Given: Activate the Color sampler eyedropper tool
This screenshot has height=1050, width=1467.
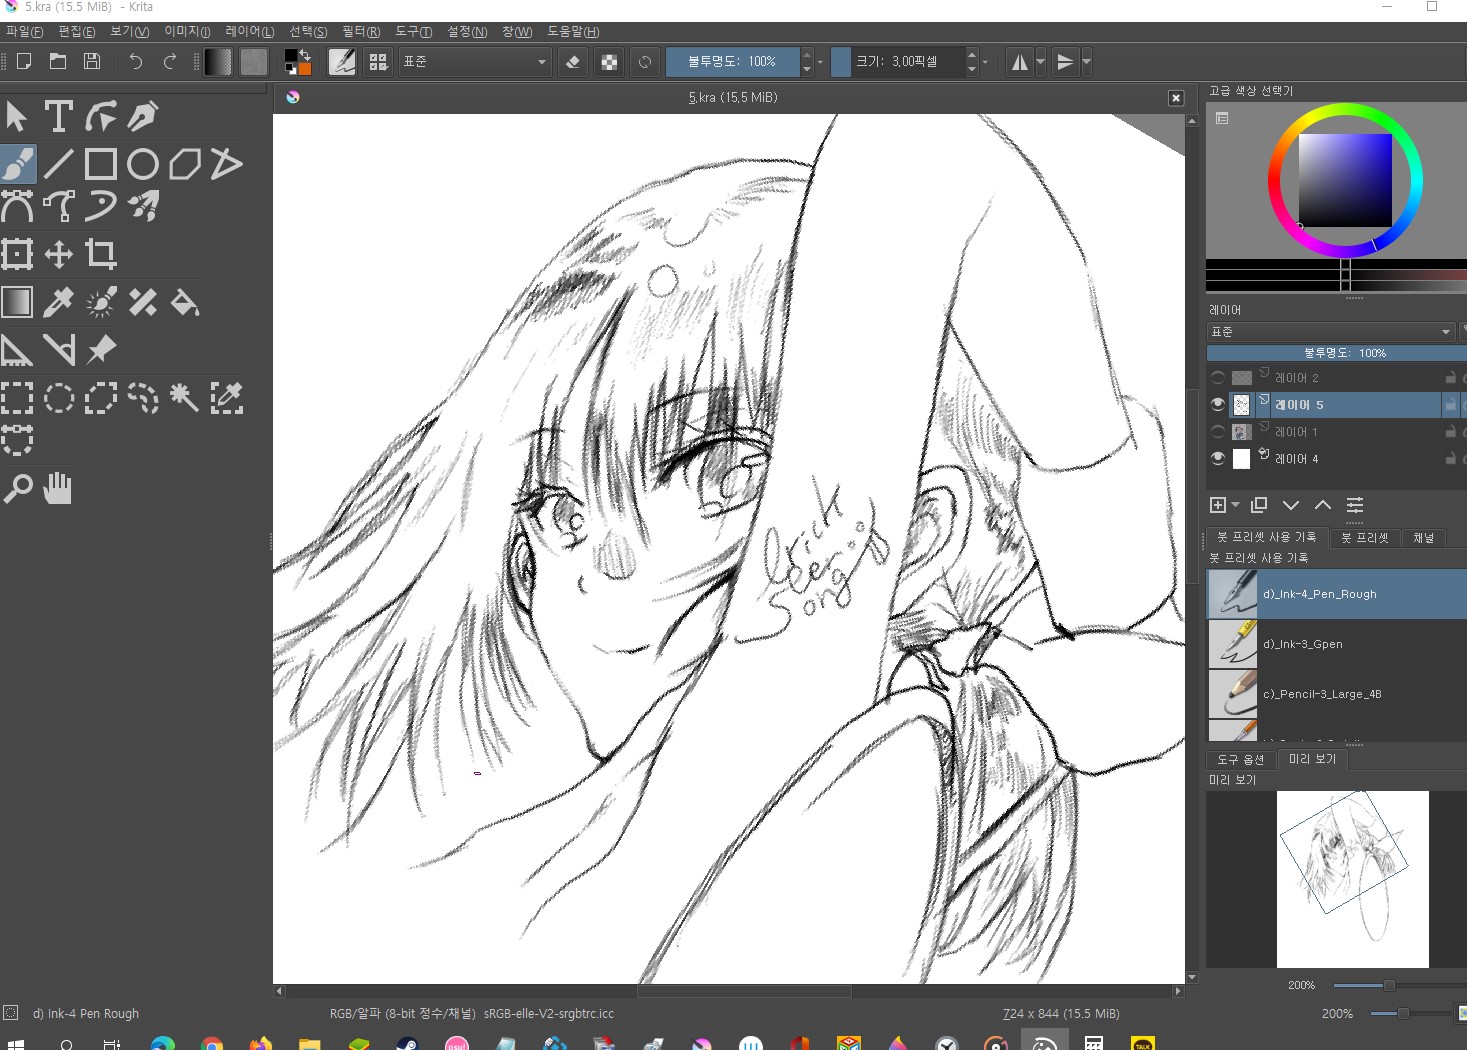Looking at the screenshot, I should coord(59,302).
